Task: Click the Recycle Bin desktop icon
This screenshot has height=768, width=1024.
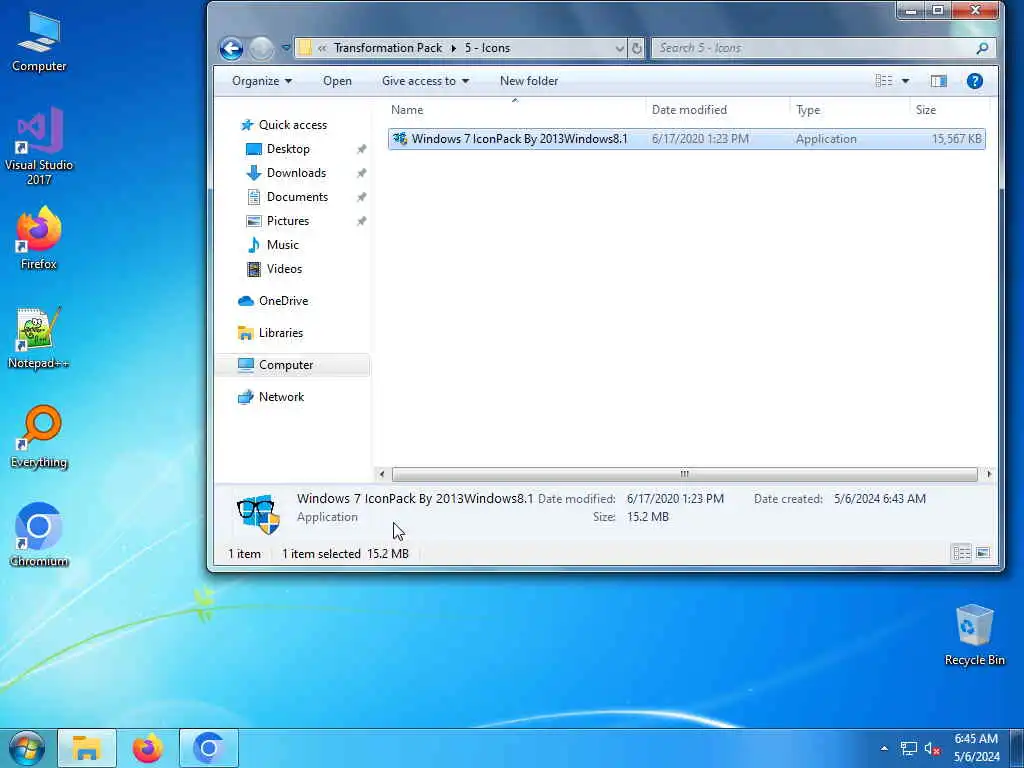Action: coord(974,635)
